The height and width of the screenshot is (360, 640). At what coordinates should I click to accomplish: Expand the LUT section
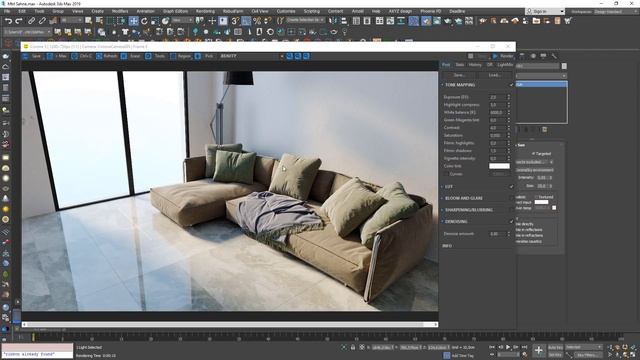click(x=442, y=187)
